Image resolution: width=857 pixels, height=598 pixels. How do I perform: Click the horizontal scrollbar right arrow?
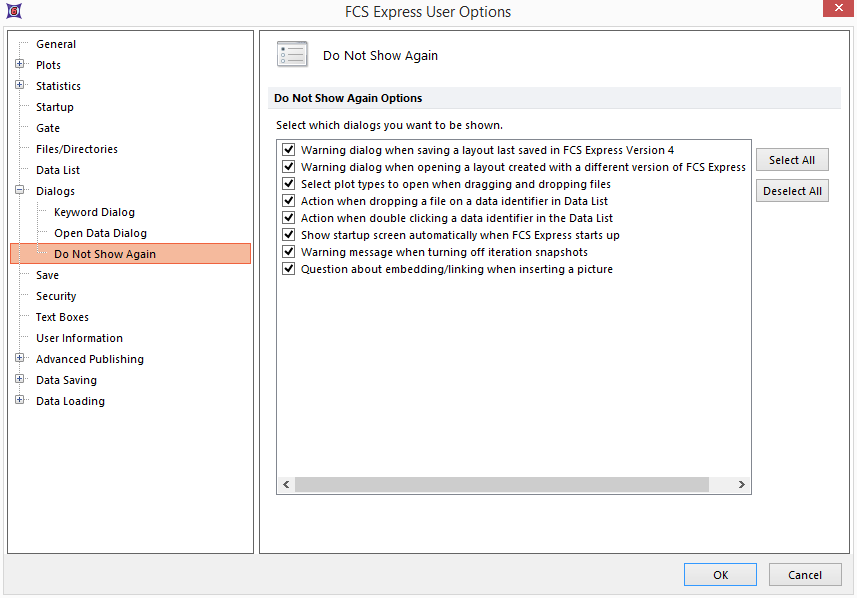(741, 485)
